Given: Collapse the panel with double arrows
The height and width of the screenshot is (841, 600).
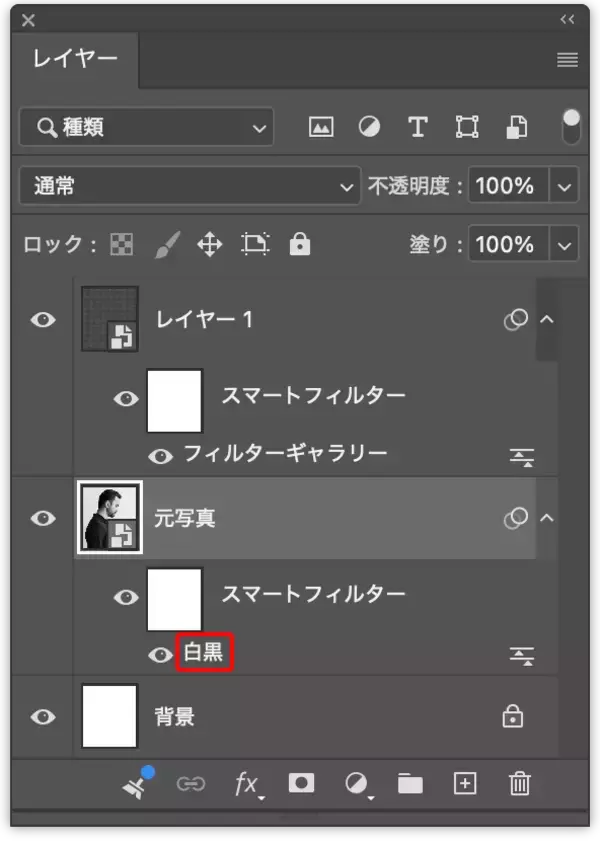Looking at the screenshot, I should coord(567,20).
